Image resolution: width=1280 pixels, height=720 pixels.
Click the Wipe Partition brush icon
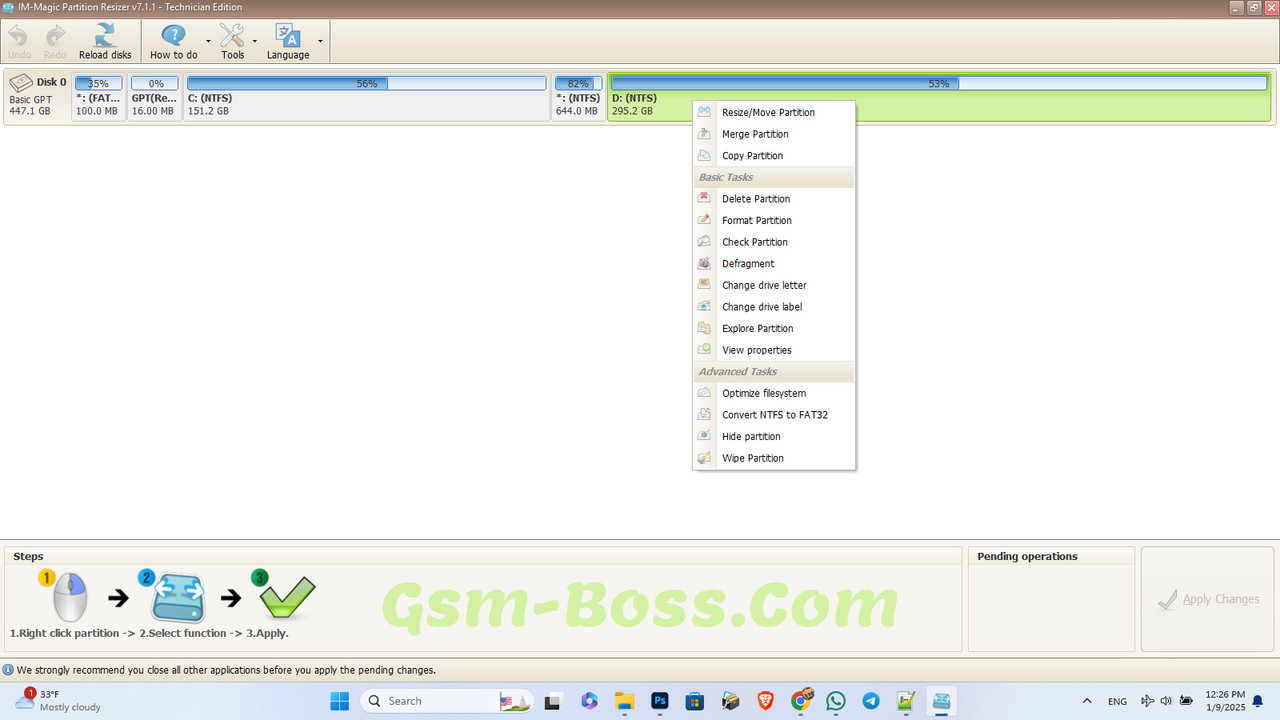point(704,458)
